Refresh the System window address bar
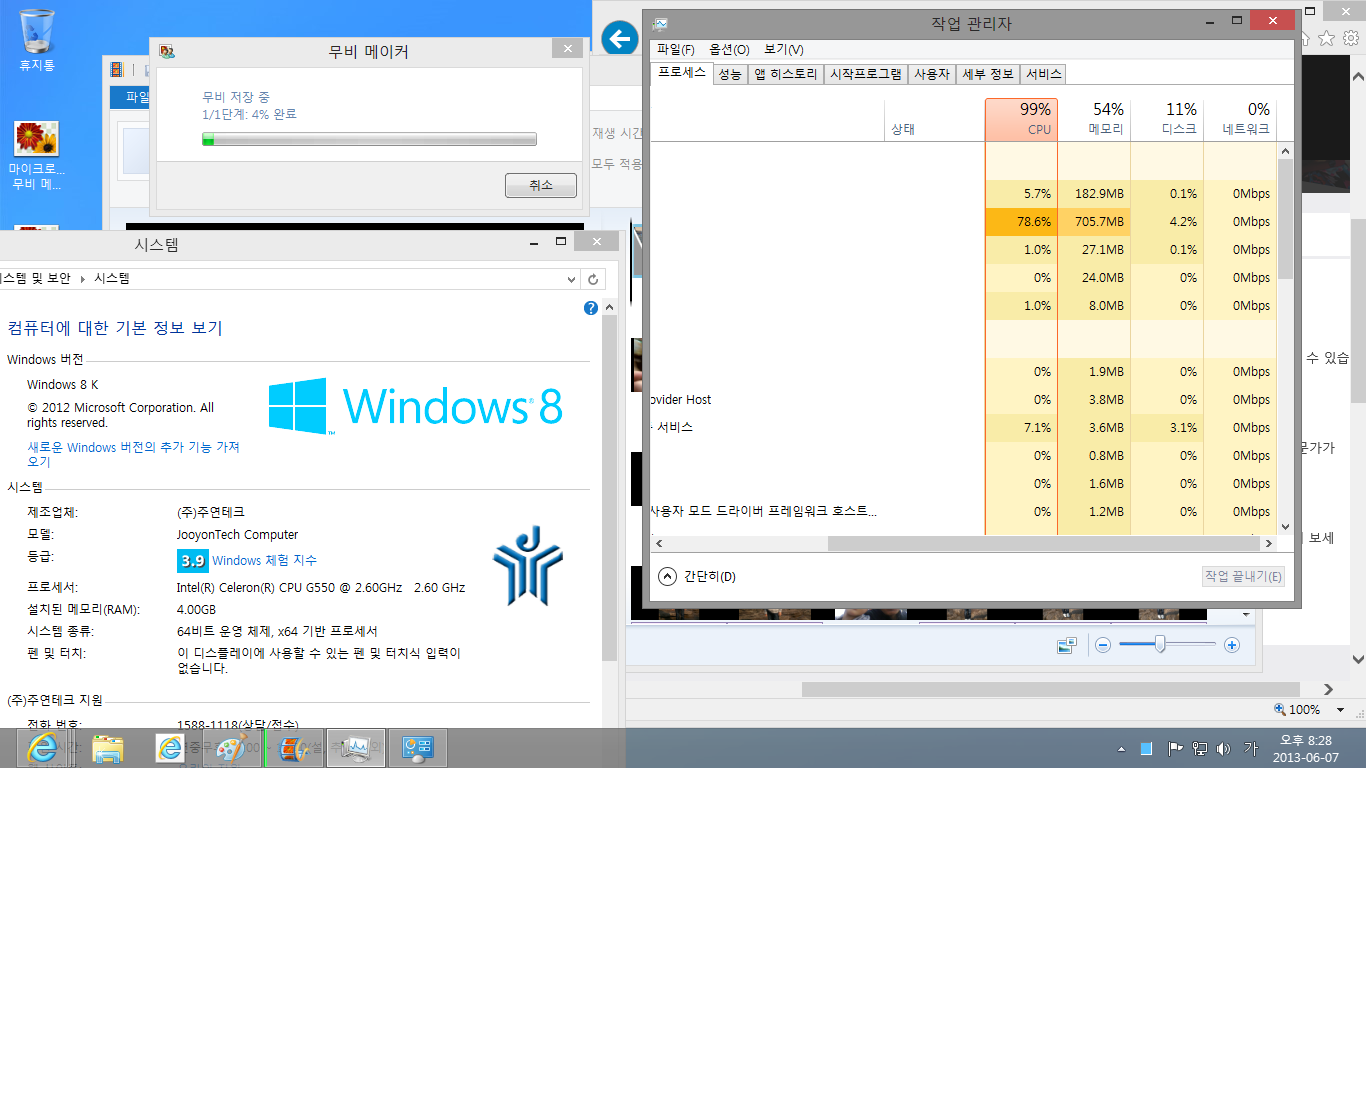 click(593, 279)
